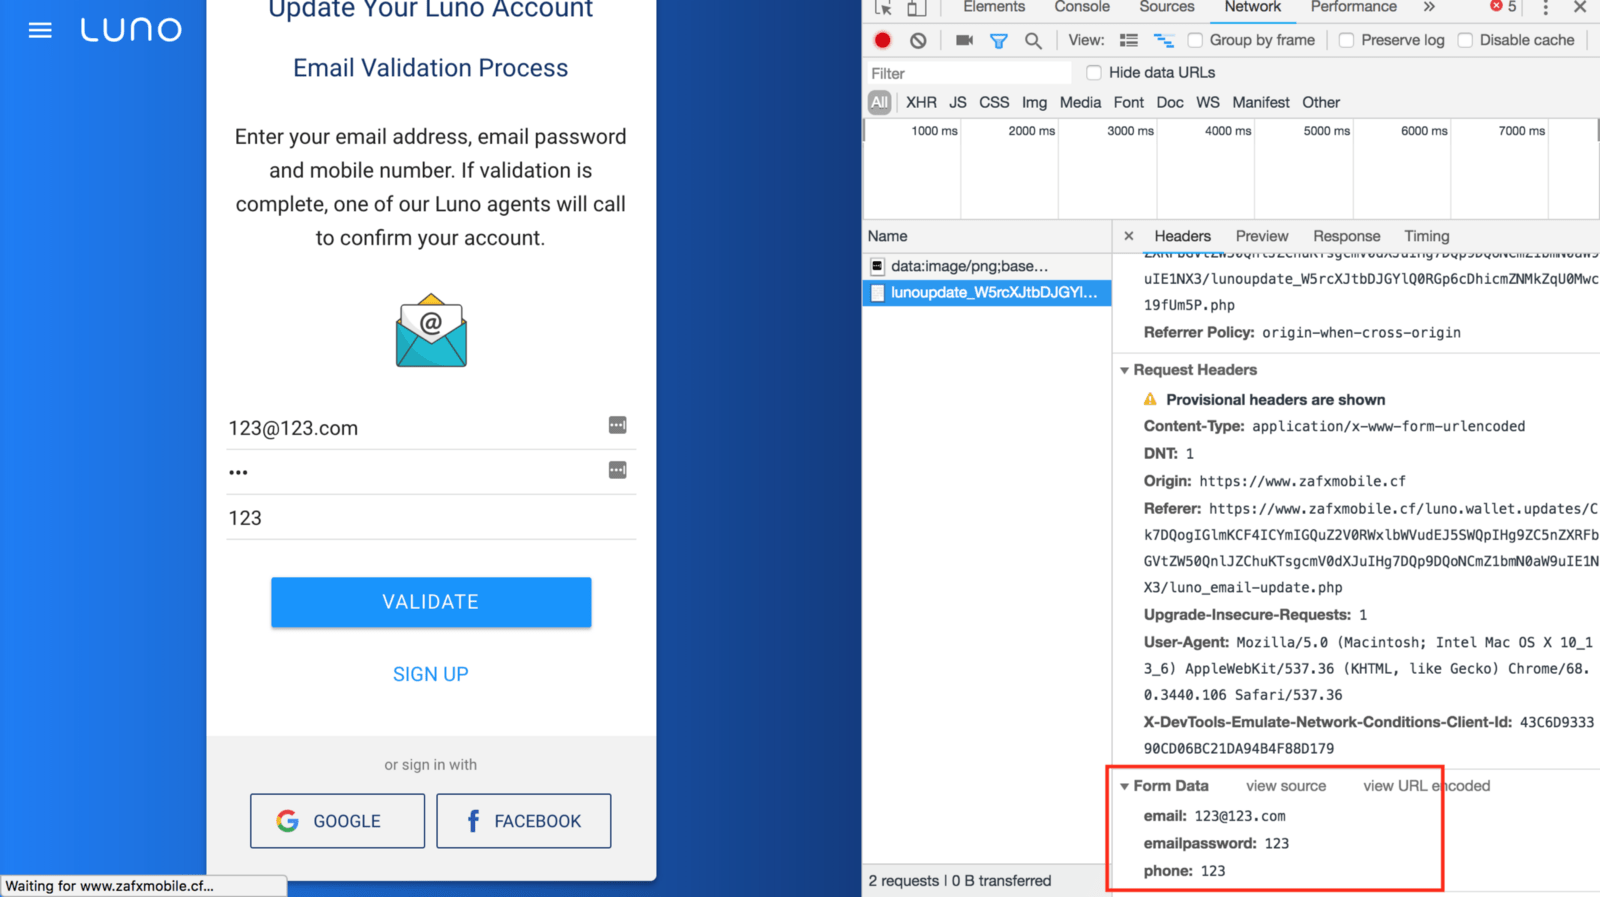Image resolution: width=1600 pixels, height=897 pixels.
Task: Stop recording network log
Action: coord(882,40)
